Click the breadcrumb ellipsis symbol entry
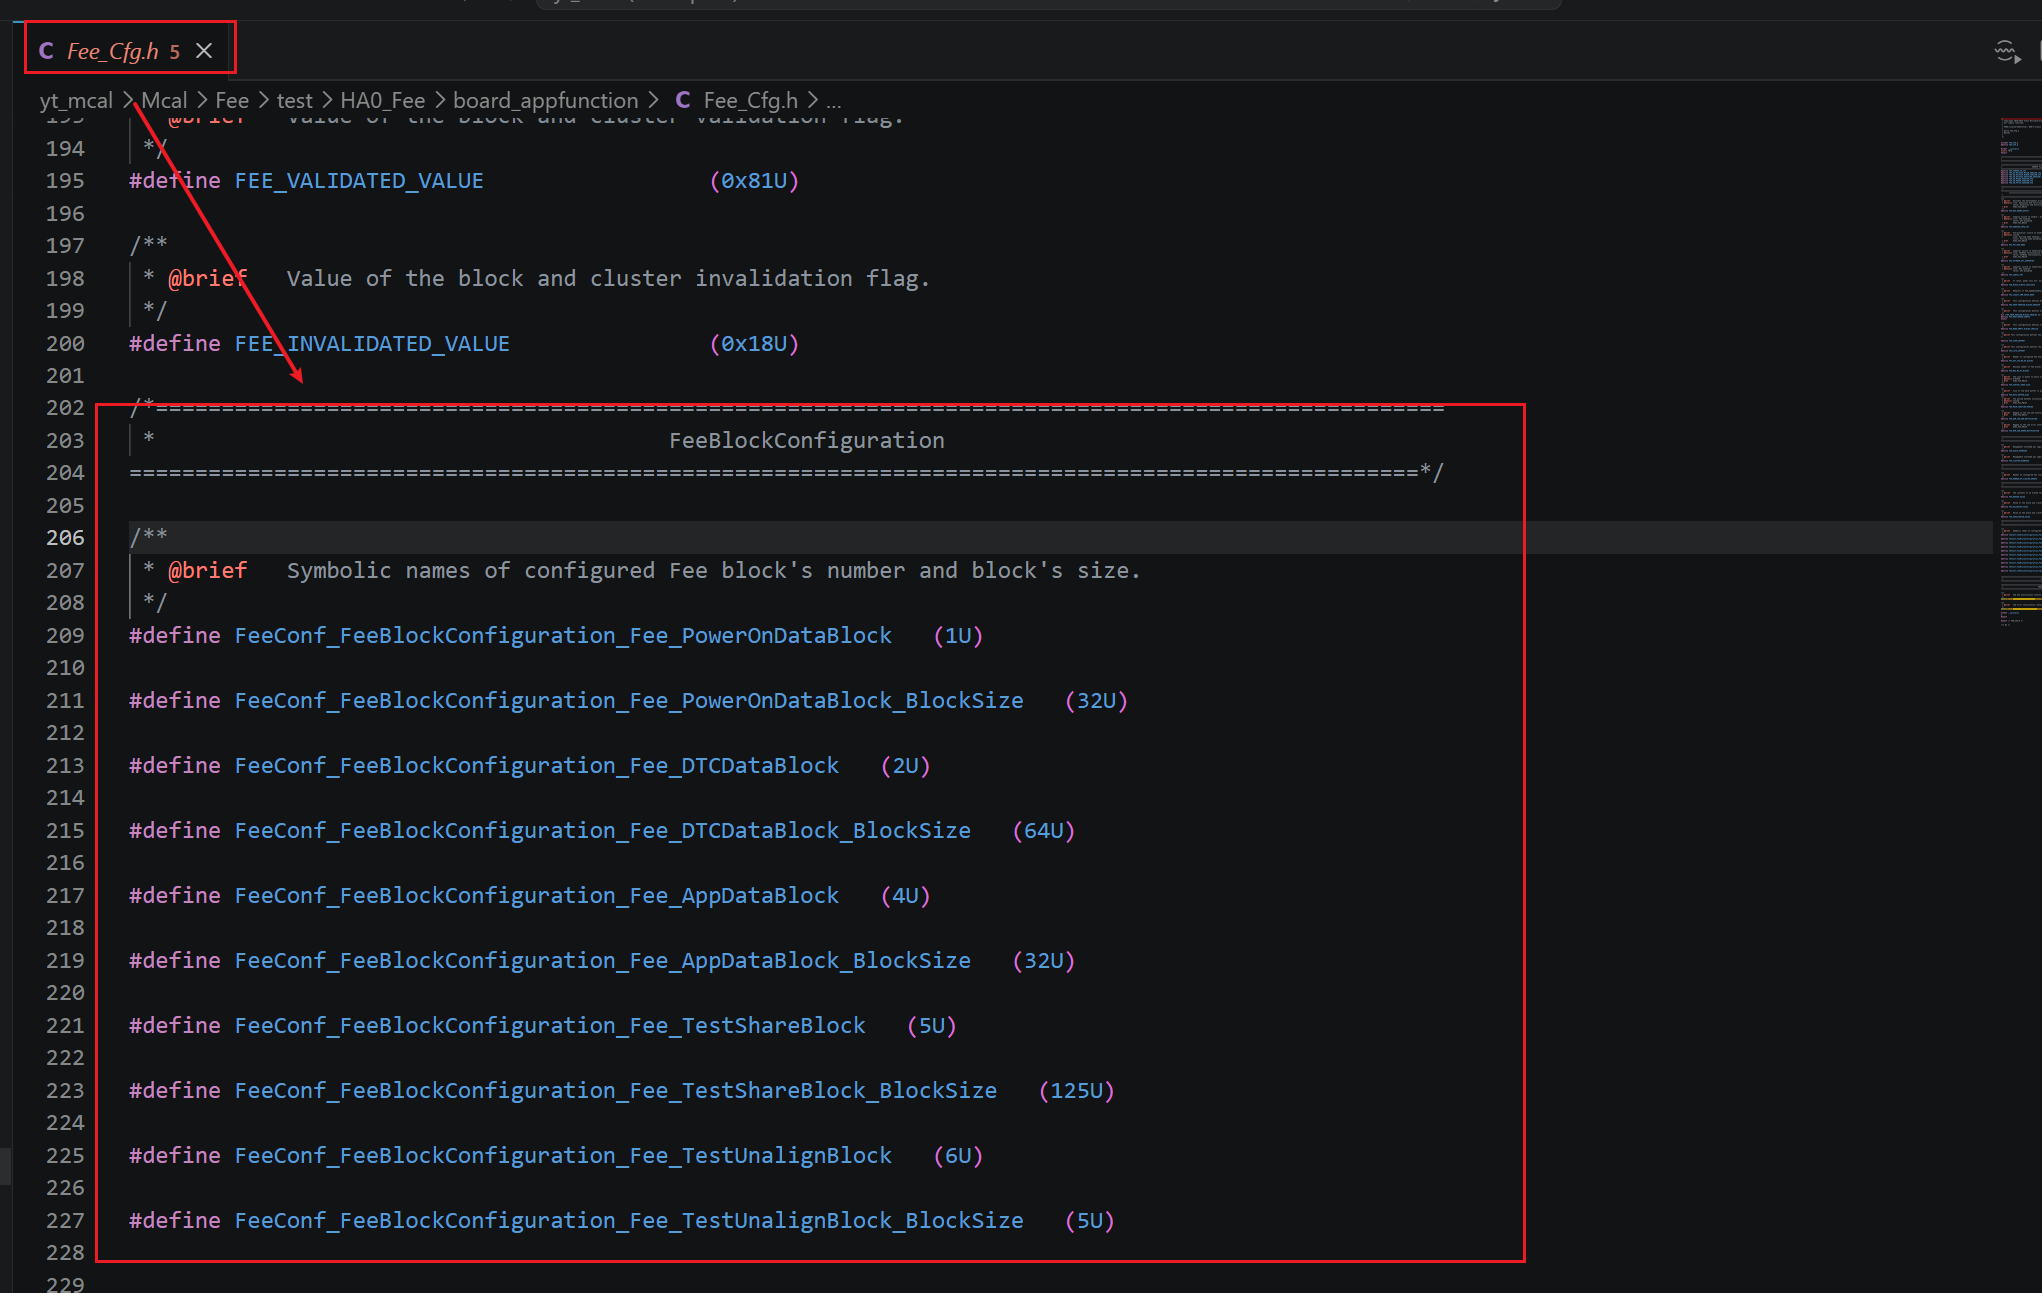 pos(834,100)
